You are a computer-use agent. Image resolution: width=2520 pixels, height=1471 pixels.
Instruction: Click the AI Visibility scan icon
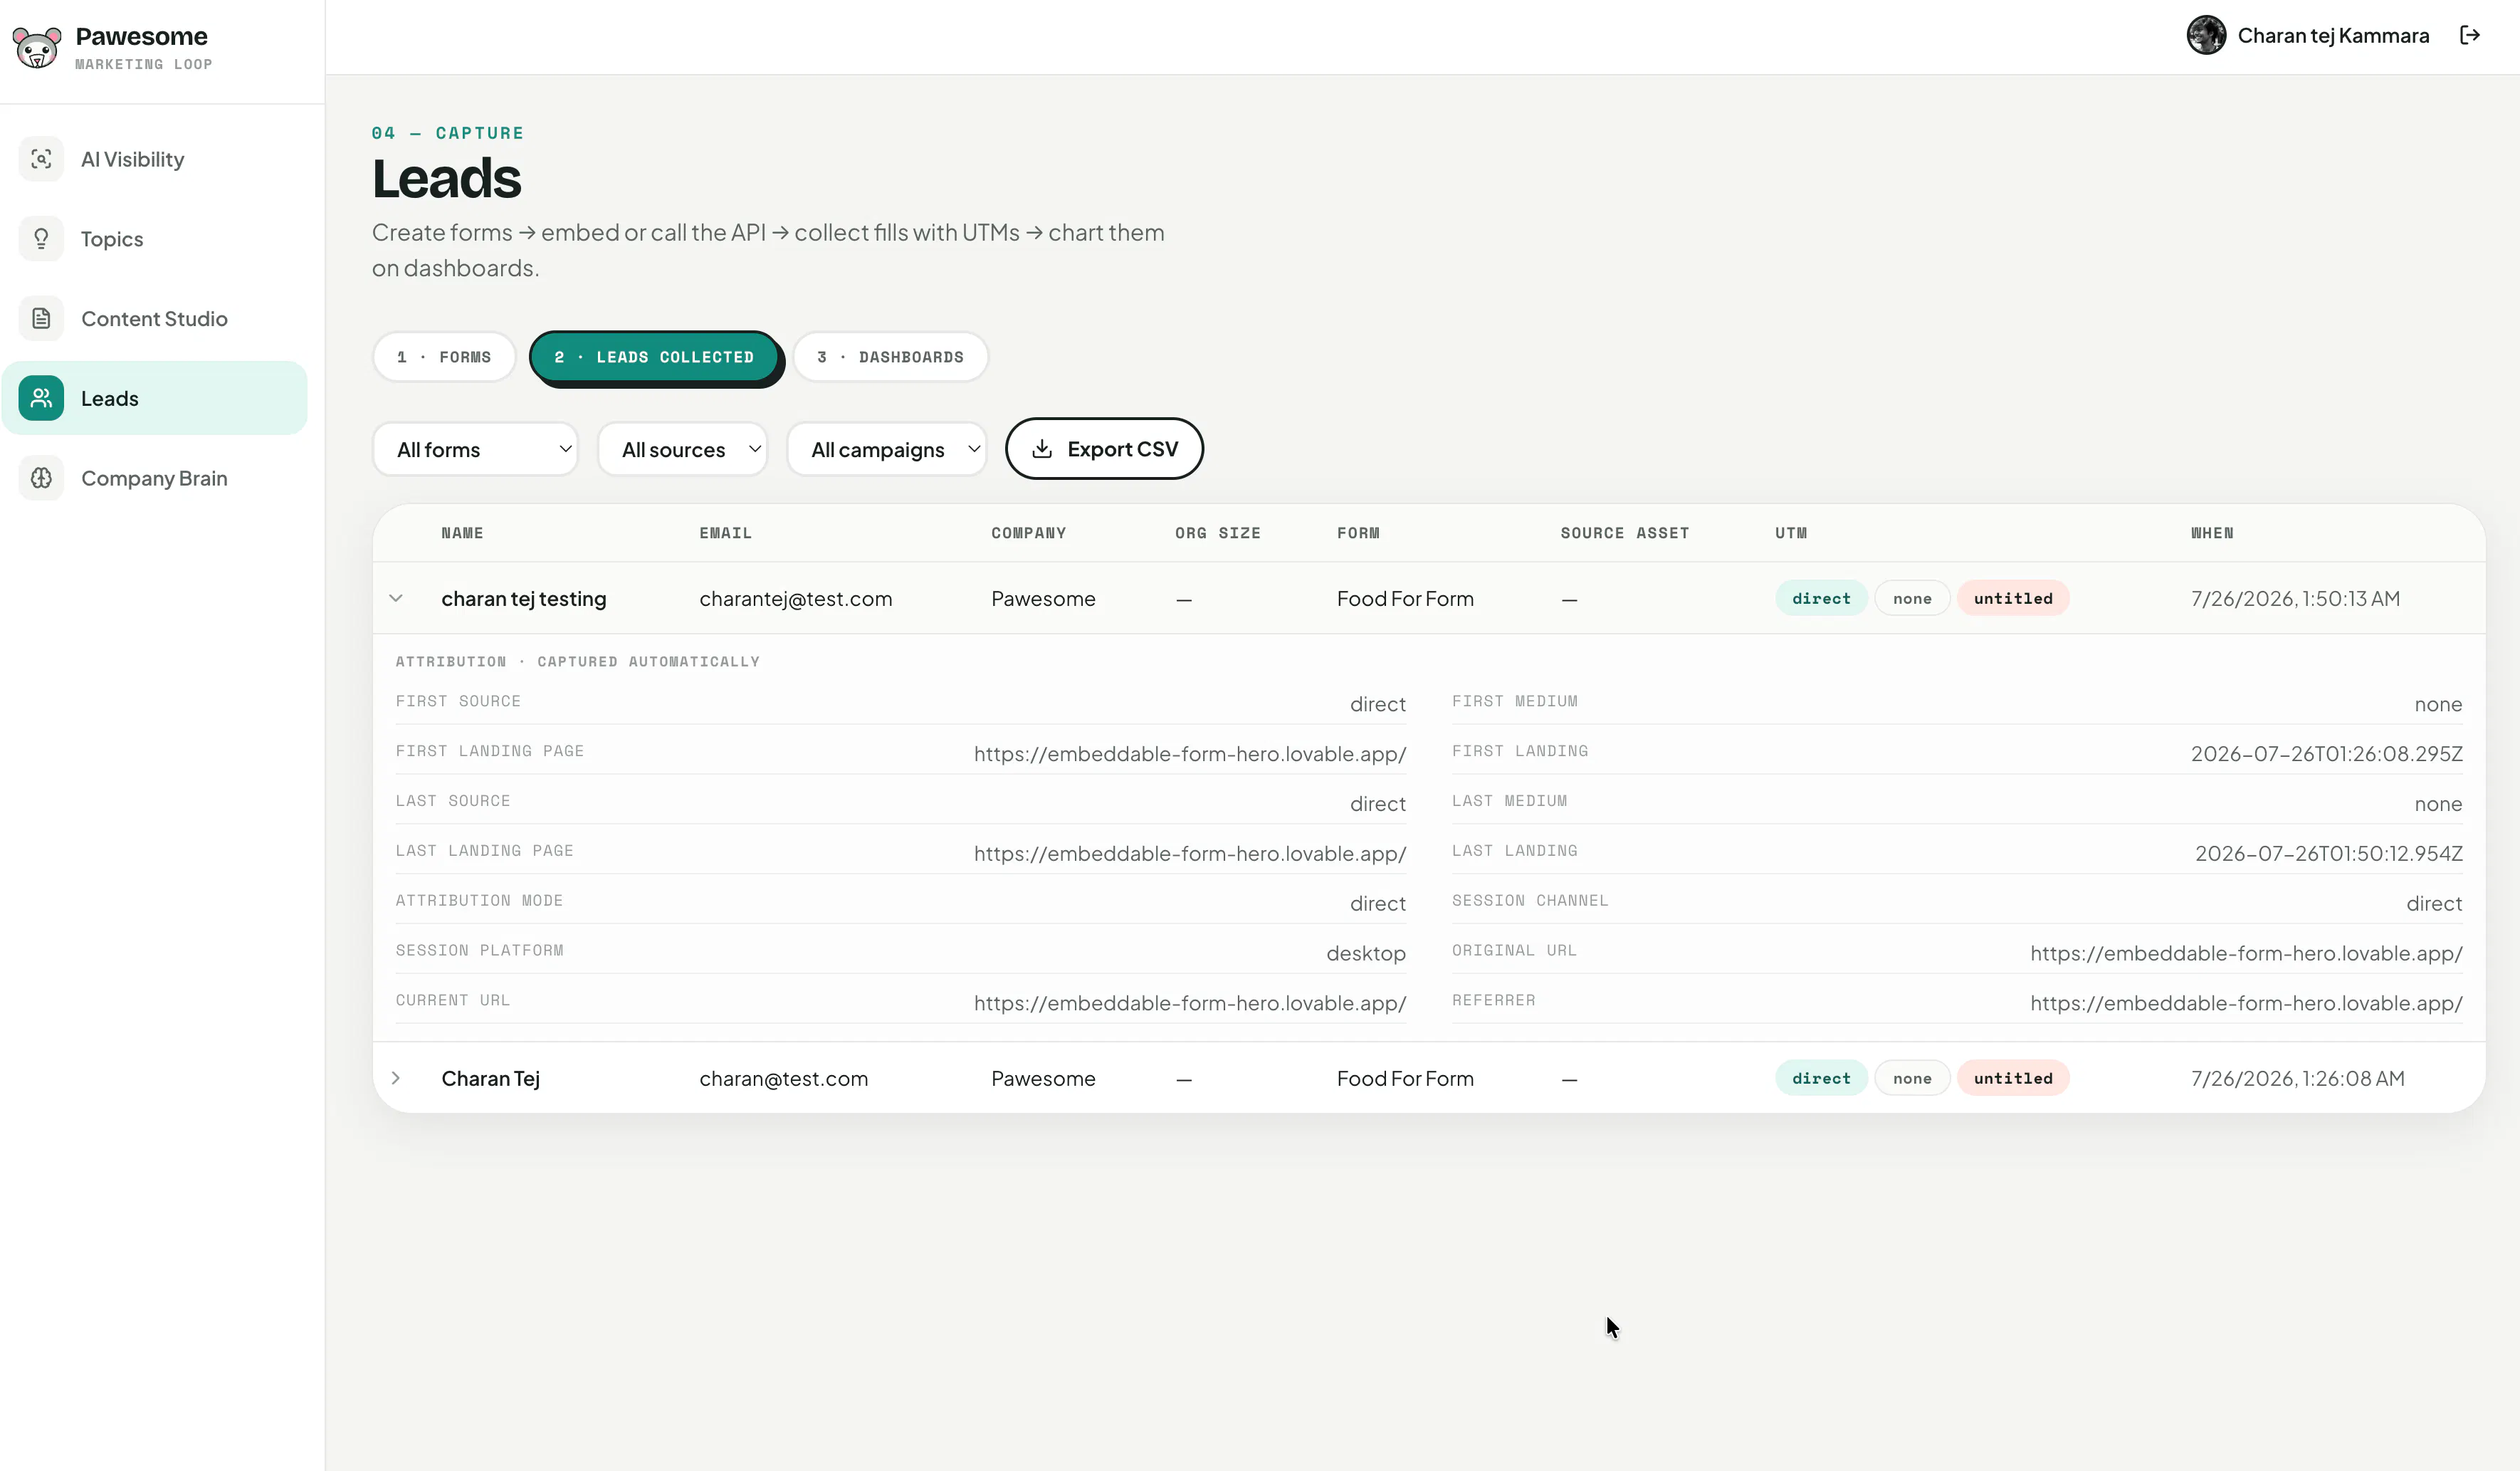(x=41, y=159)
